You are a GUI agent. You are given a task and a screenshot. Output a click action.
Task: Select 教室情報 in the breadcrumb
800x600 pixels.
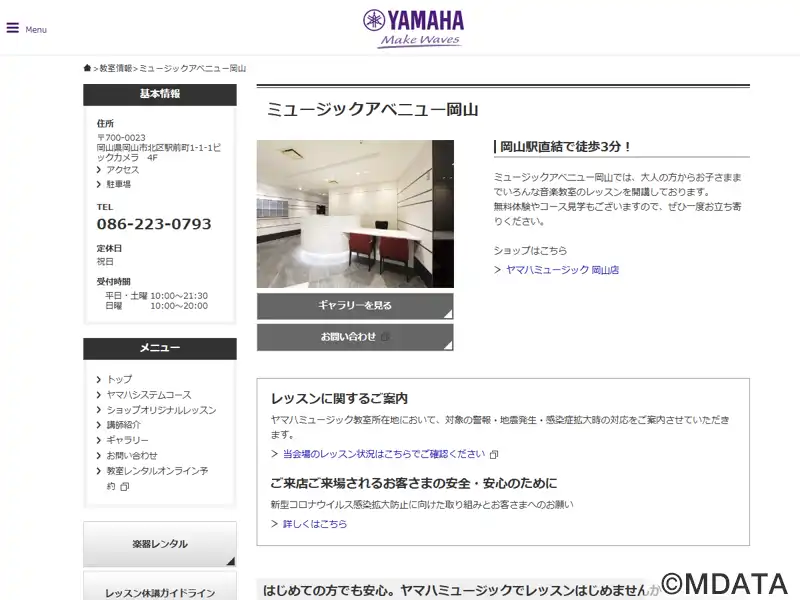coord(116,68)
